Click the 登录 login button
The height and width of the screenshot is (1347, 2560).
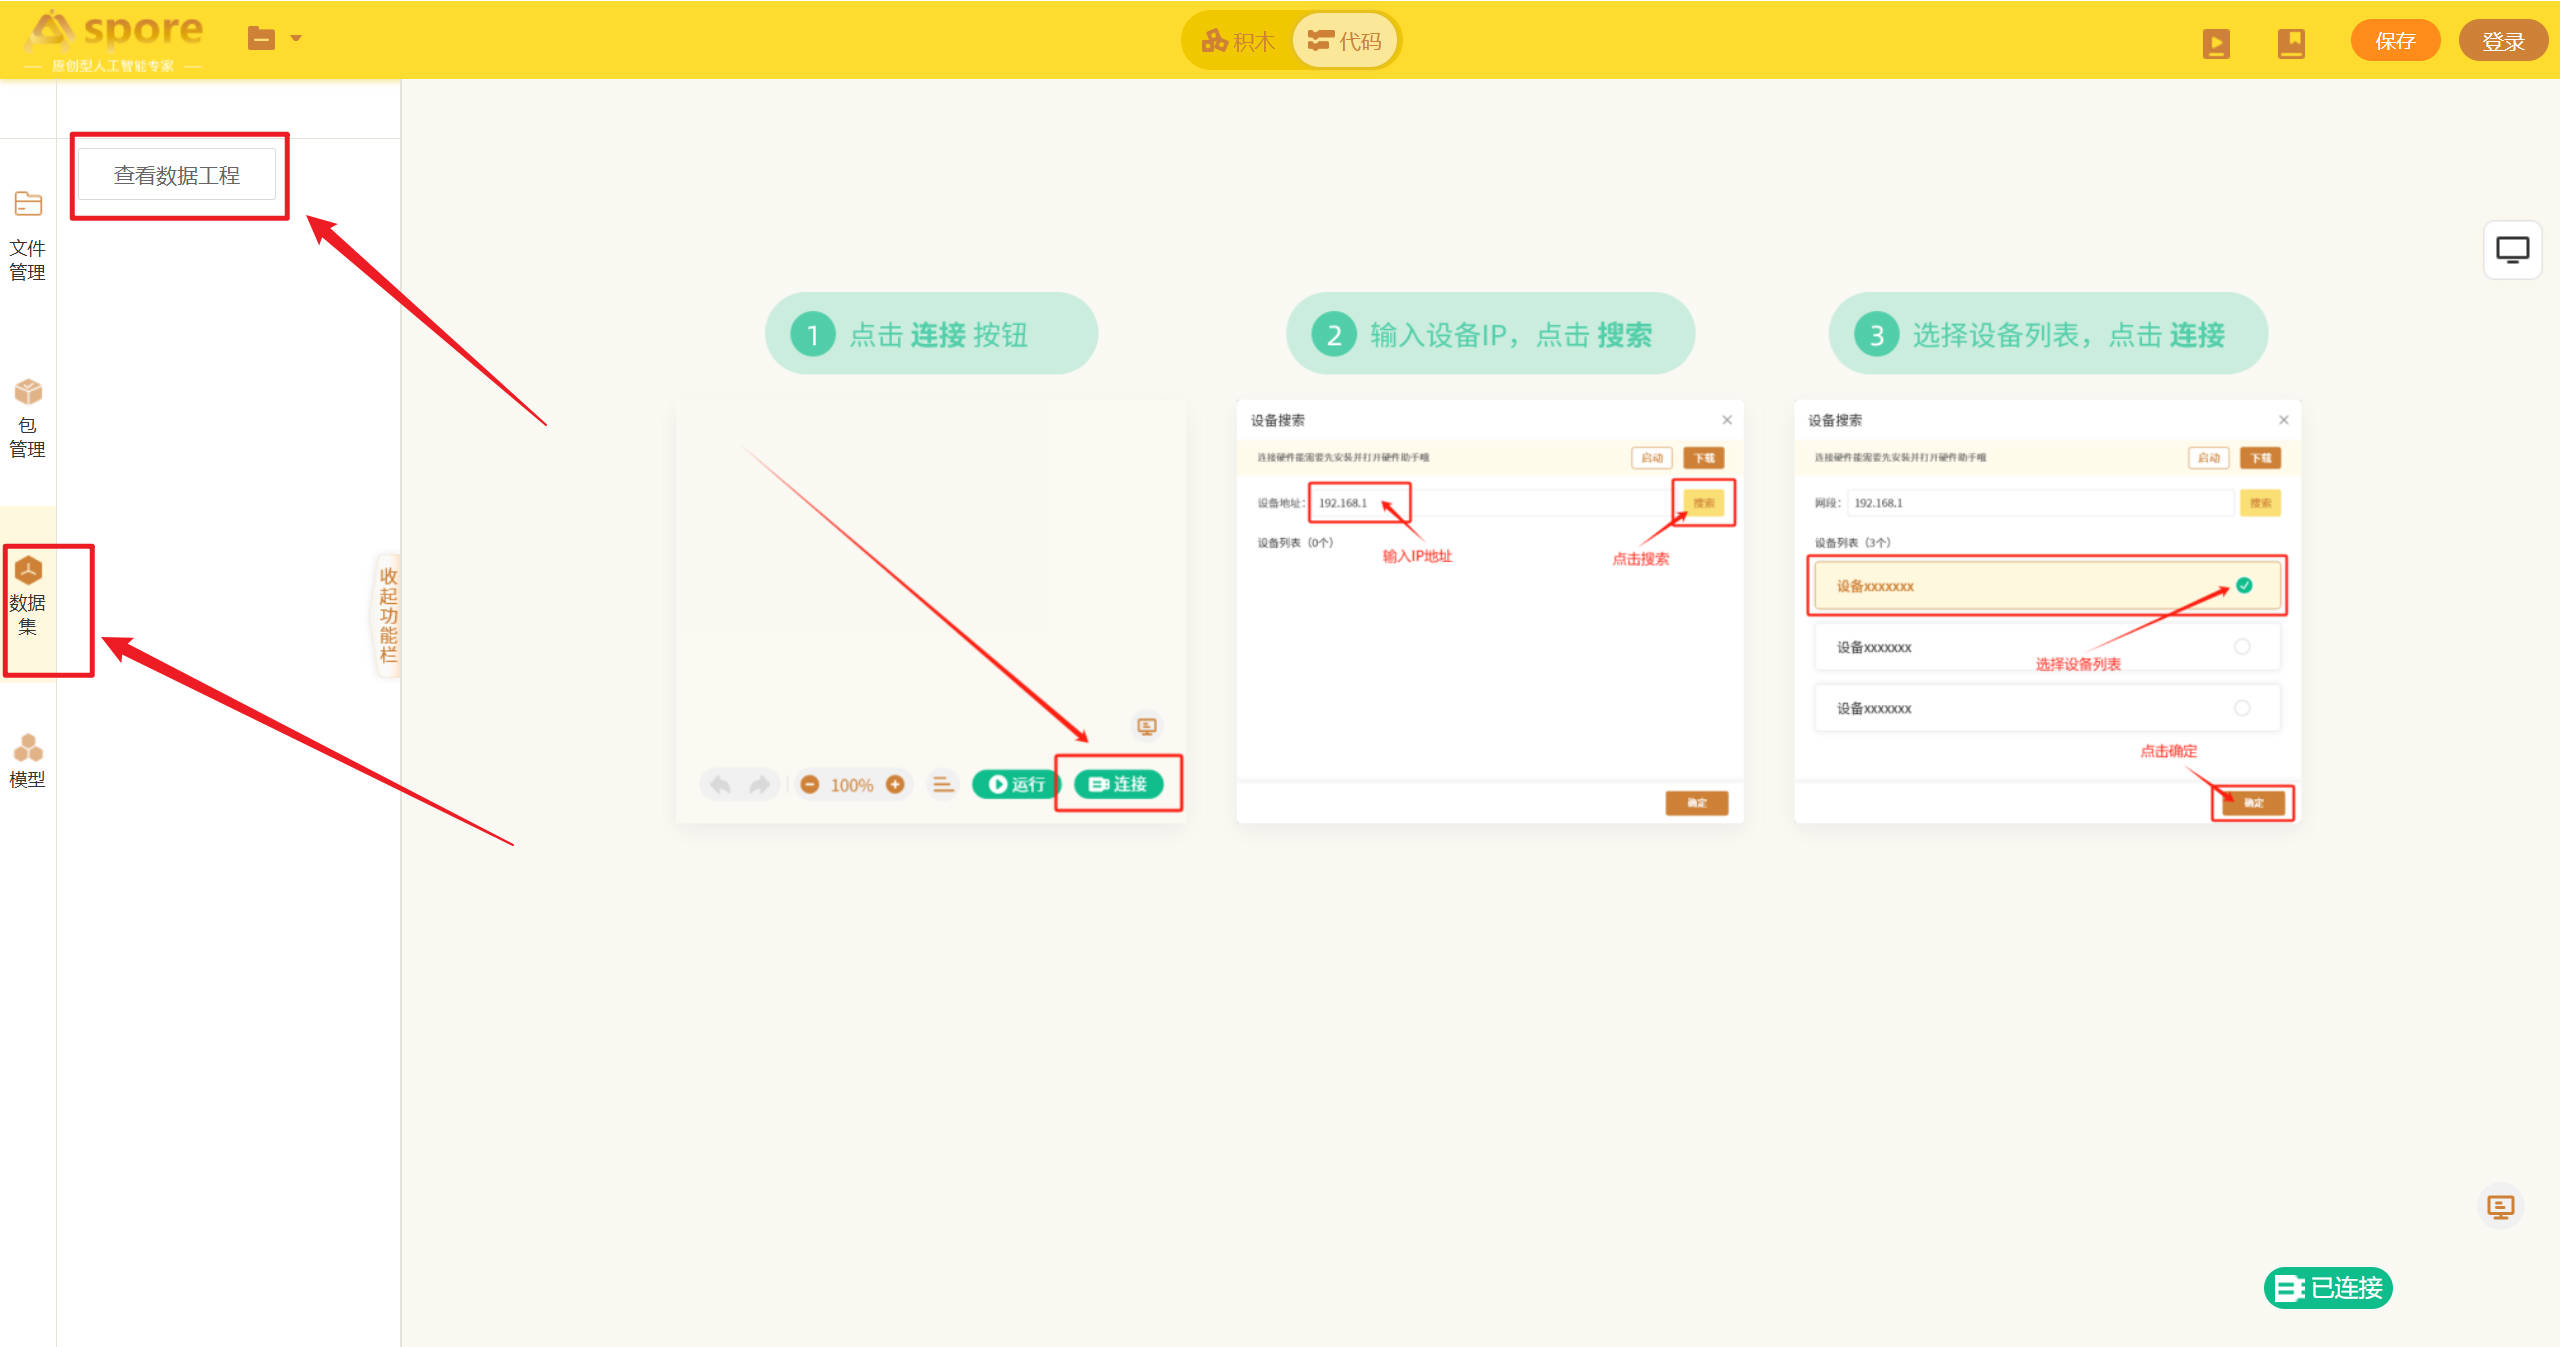click(x=2502, y=41)
